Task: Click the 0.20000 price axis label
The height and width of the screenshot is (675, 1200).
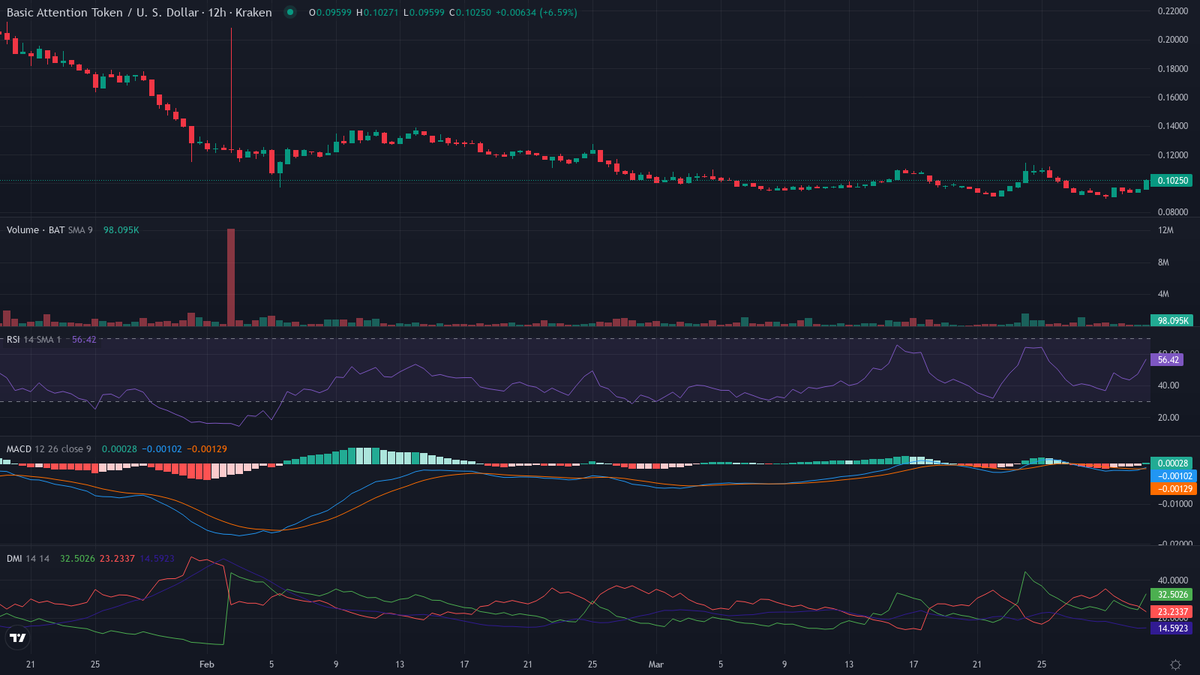Action: [1171, 40]
